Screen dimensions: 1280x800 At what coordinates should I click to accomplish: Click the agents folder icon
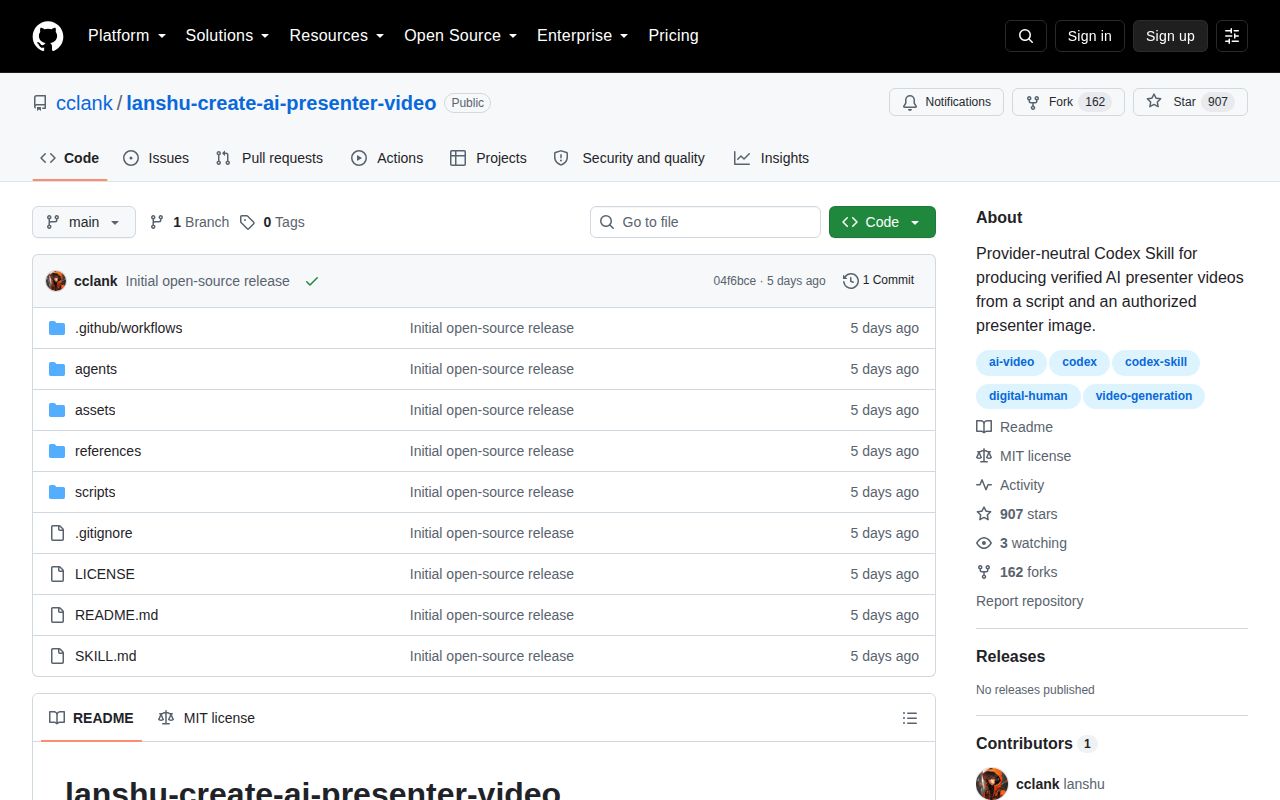(x=57, y=369)
